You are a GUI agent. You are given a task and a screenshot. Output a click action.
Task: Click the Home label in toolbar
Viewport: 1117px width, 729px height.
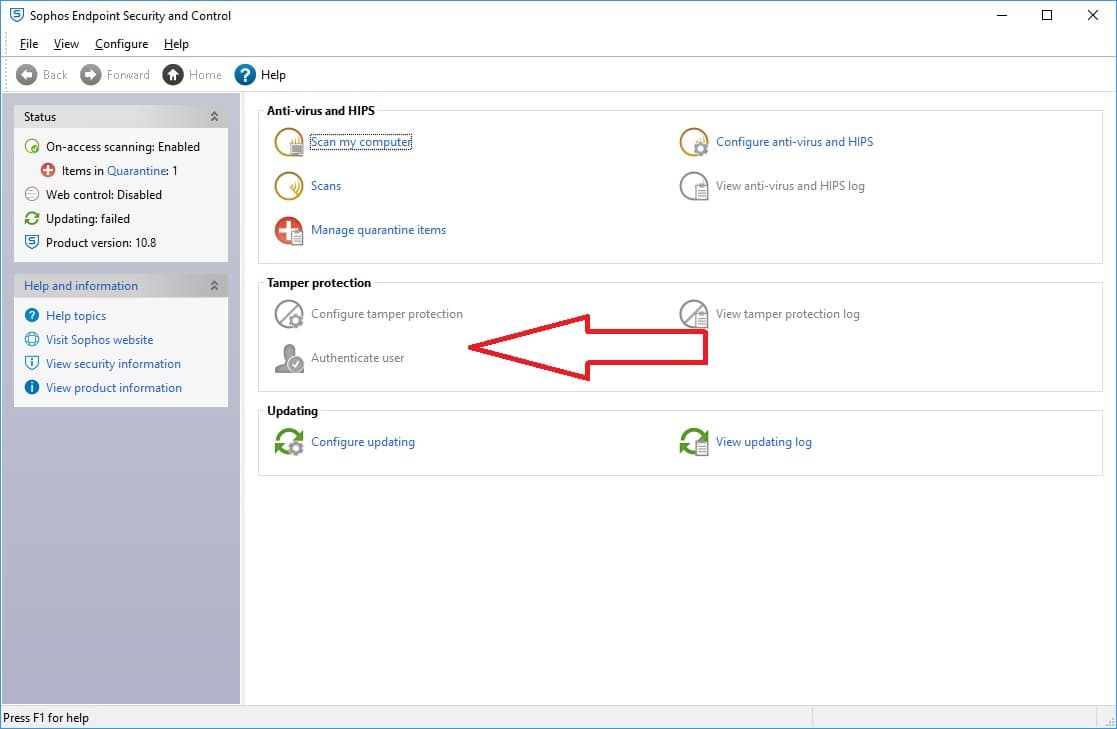[205, 75]
